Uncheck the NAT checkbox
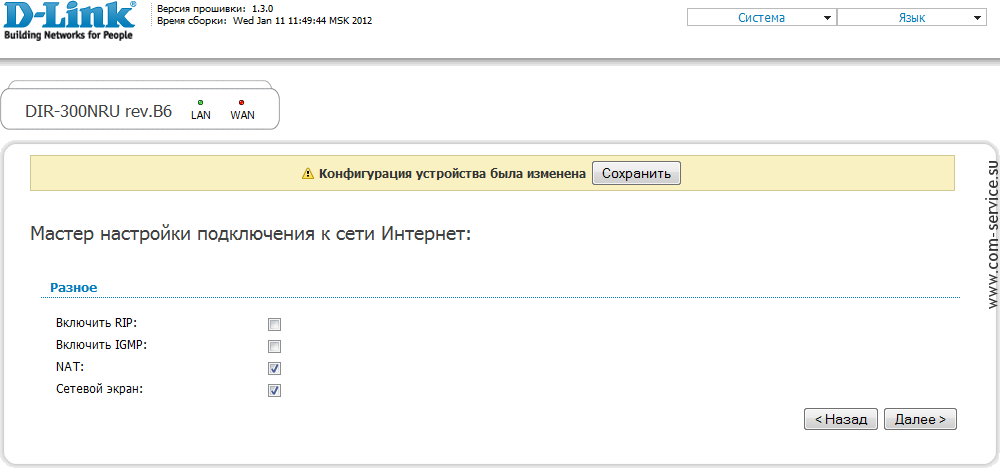This screenshot has width=1000, height=468. (274, 369)
